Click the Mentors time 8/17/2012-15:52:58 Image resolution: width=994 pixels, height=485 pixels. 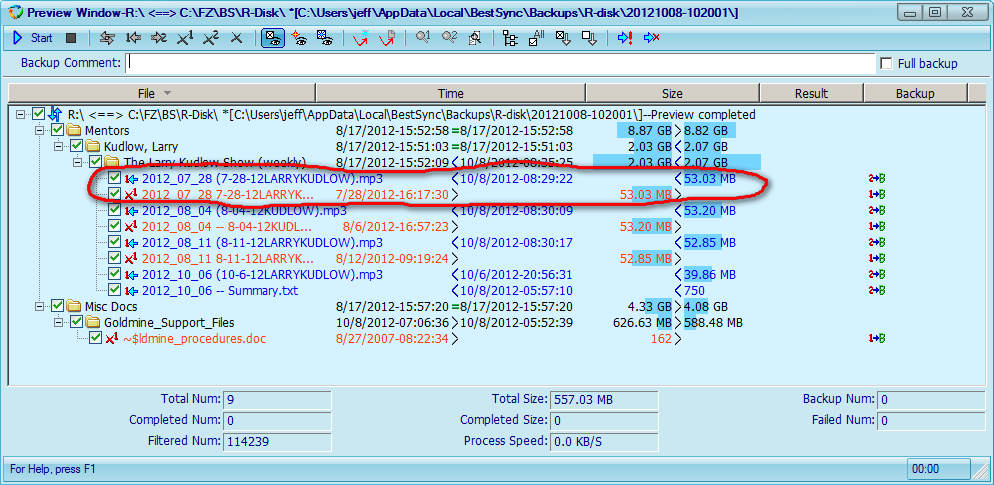tap(392, 131)
